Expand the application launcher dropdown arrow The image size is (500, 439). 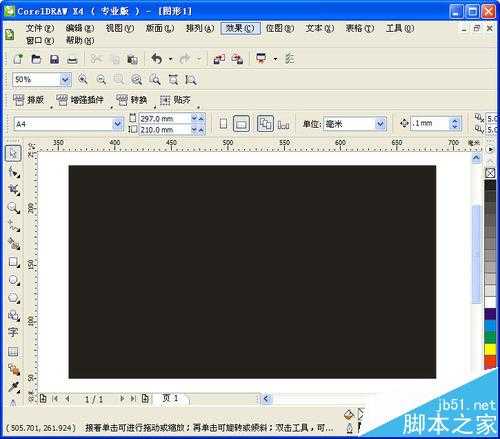point(275,59)
